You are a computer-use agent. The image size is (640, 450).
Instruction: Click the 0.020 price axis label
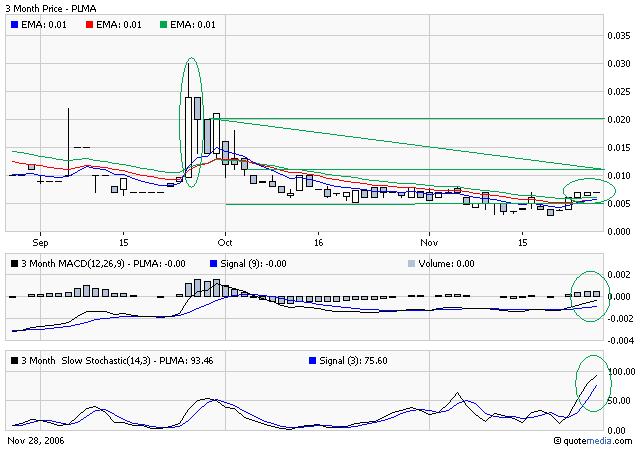coord(619,120)
